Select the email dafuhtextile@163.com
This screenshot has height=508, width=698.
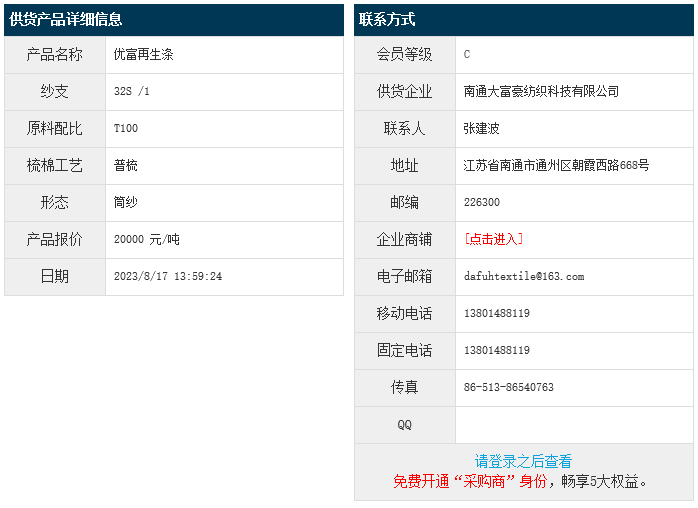coord(524,276)
